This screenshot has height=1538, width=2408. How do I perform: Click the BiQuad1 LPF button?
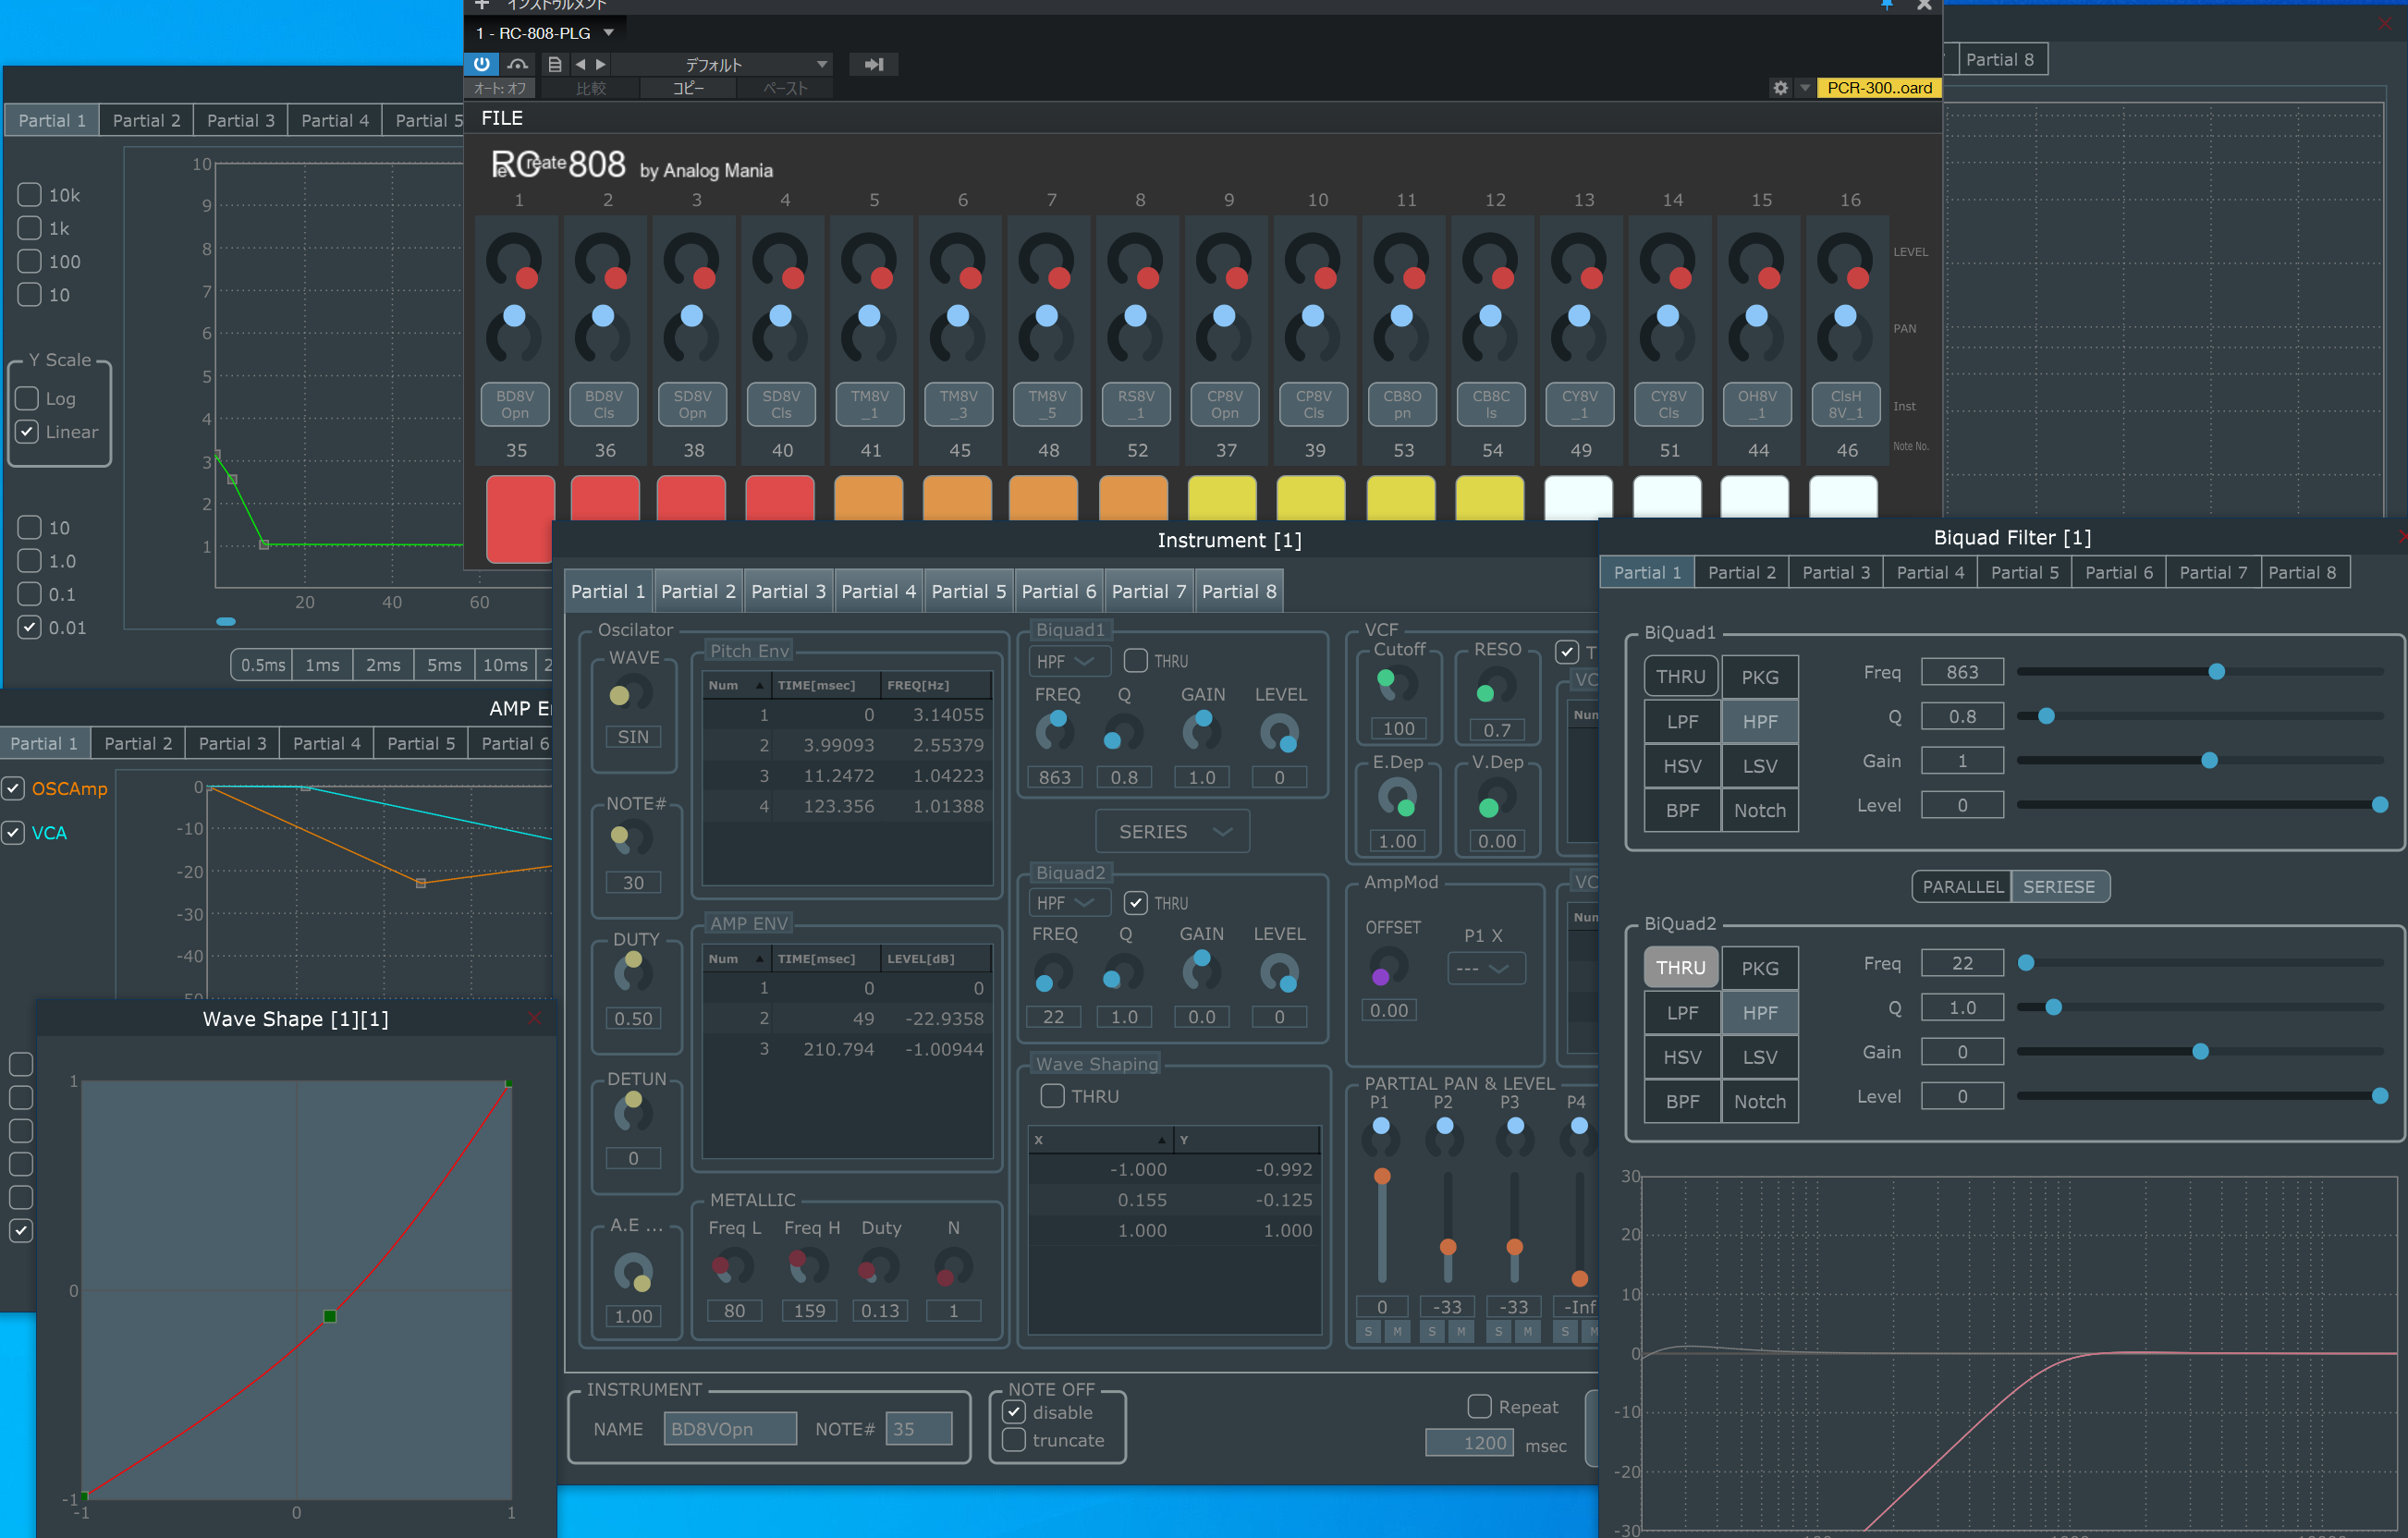(x=1682, y=721)
